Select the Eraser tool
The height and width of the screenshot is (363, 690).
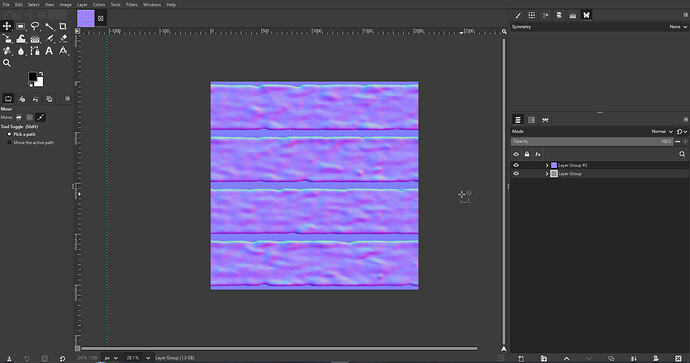coord(63,39)
